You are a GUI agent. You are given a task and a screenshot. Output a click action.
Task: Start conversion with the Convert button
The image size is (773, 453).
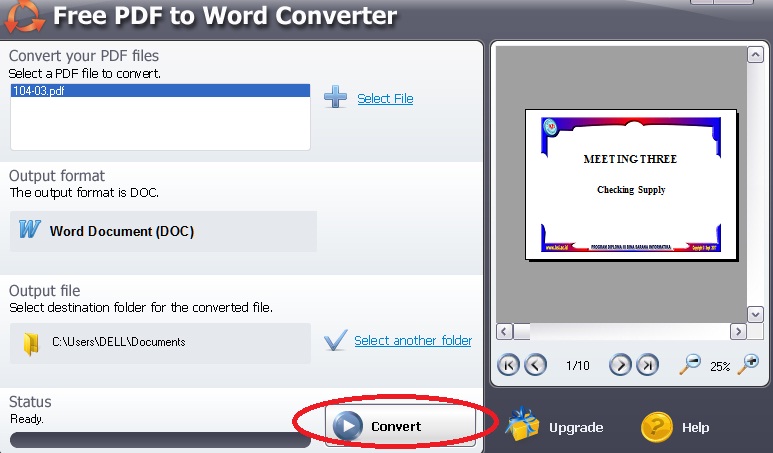click(x=400, y=426)
